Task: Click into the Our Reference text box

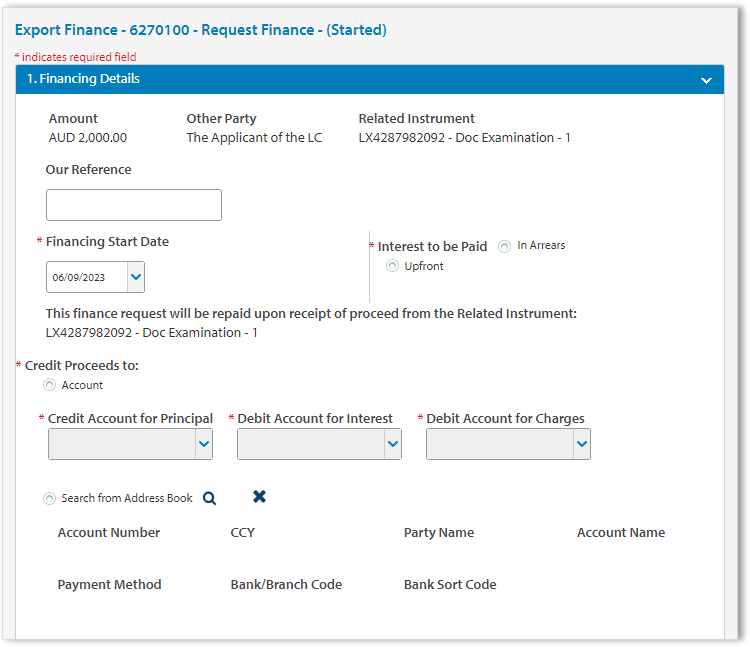Action: tap(134, 205)
